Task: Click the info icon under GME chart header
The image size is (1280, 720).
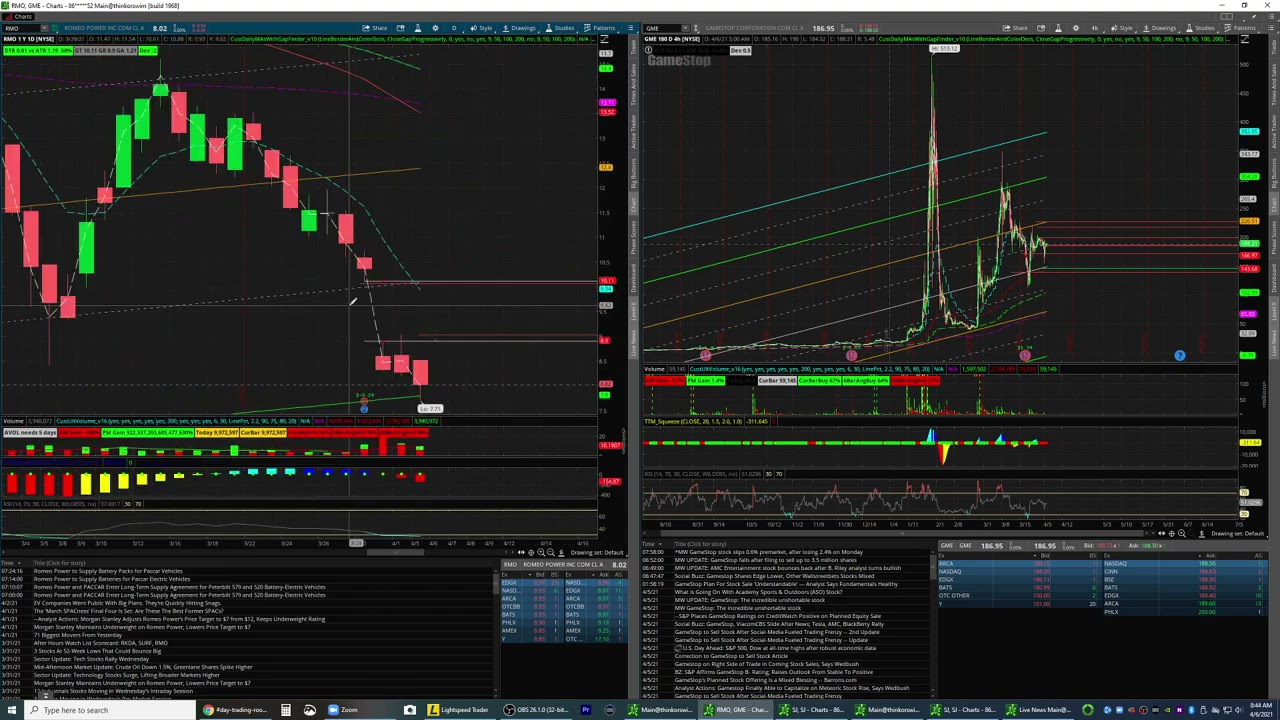Action: (648, 50)
